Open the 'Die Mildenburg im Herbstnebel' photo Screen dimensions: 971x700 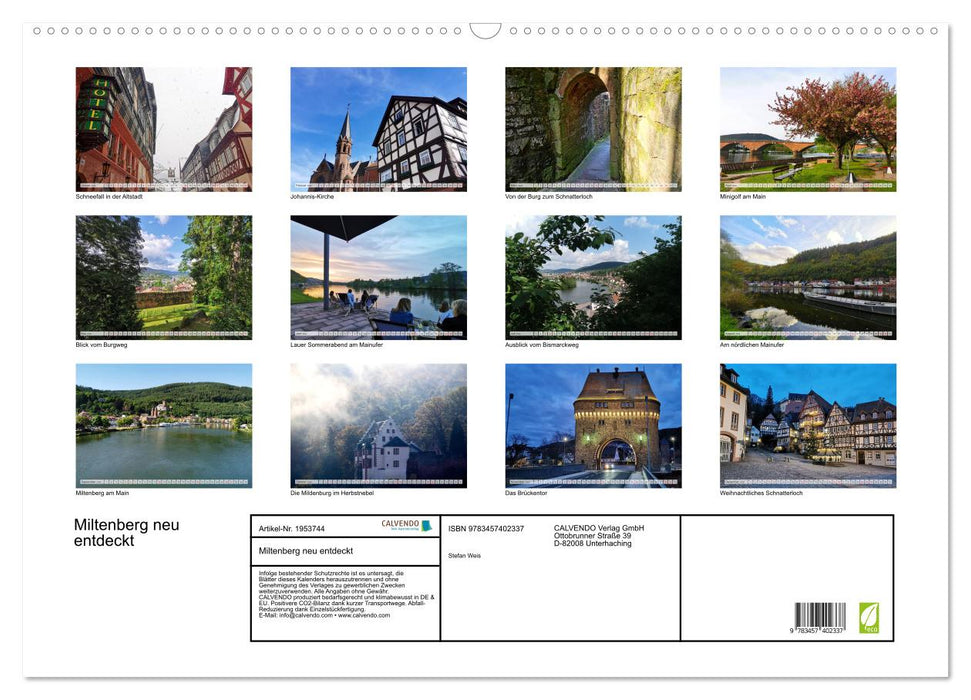378,426
